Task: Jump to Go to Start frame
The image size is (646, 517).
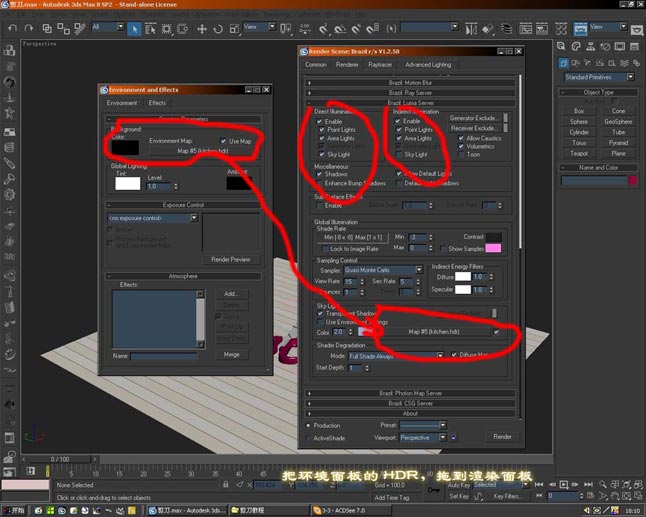Action: point(539,484)
